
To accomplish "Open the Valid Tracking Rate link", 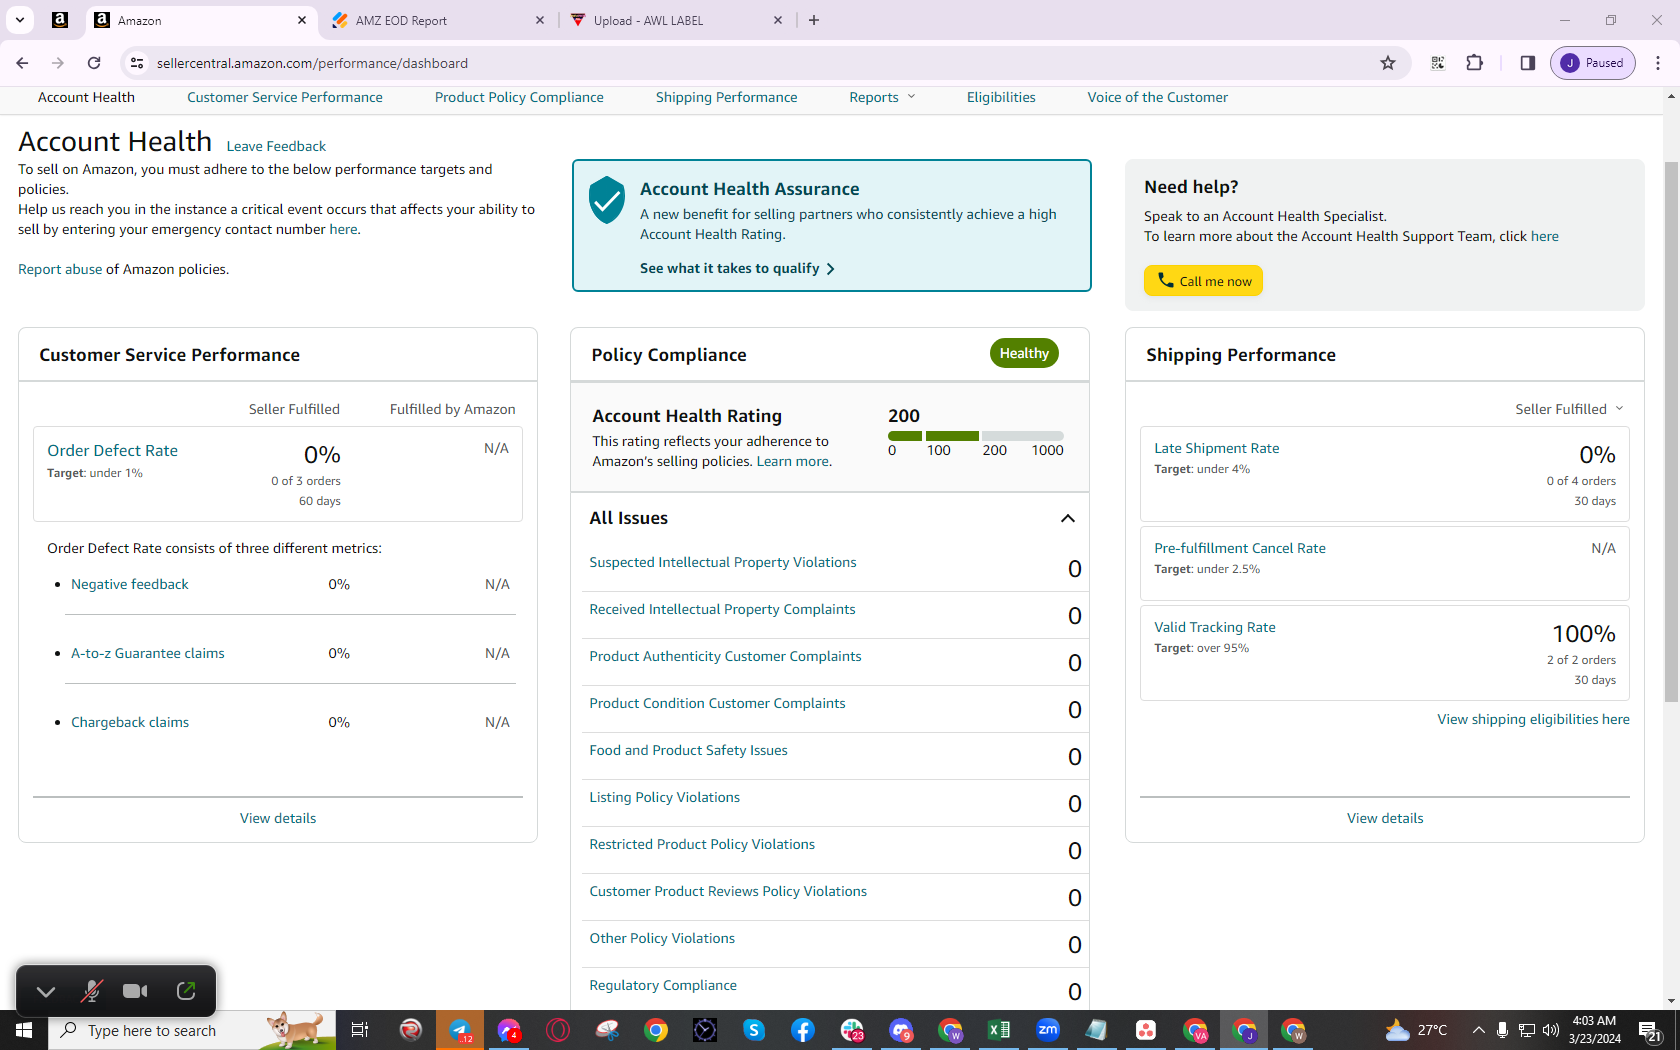I will coord(1215,627).
